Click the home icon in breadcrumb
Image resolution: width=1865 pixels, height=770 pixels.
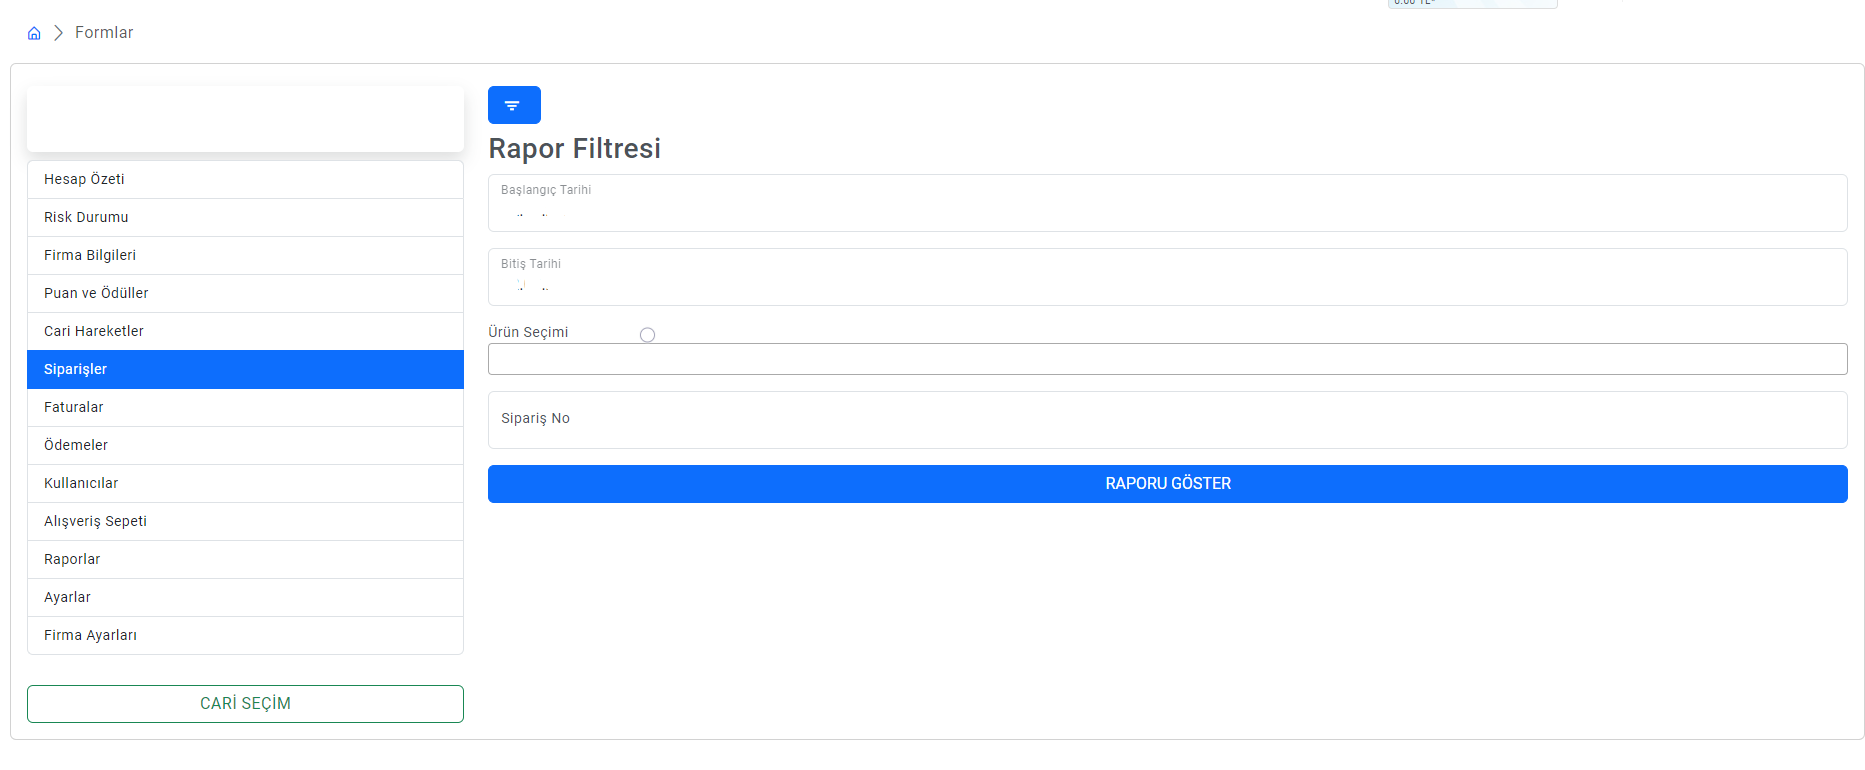pyautogui.click(x=34, y=33)
